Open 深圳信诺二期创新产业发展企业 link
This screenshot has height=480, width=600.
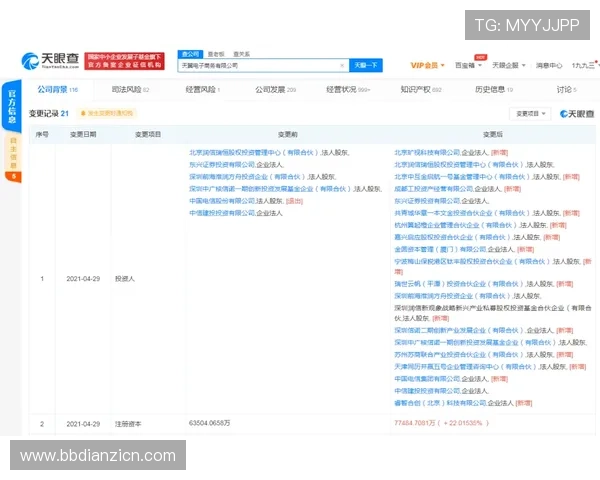[460, 330]
